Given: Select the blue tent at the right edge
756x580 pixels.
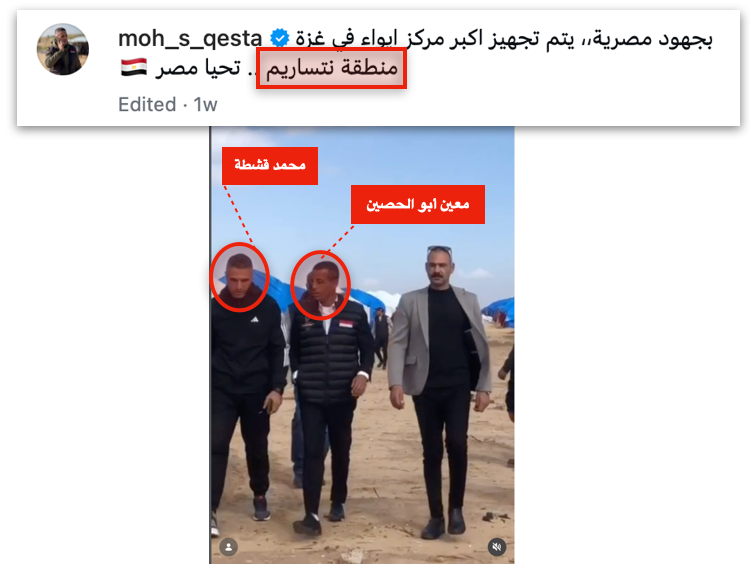Looking at the screenshot, I should tap(499, 312).
